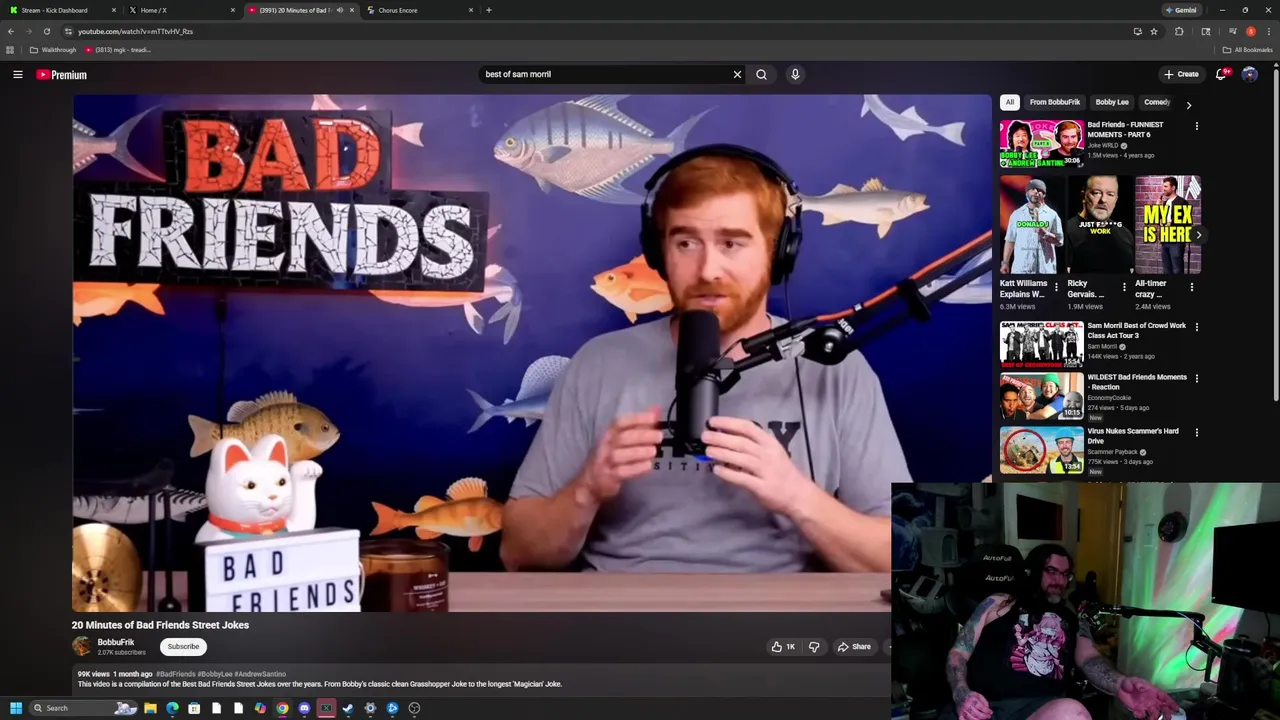1280x720 pixels.
Task: Open YouTube notifications bell
Action: (1221, 74)
